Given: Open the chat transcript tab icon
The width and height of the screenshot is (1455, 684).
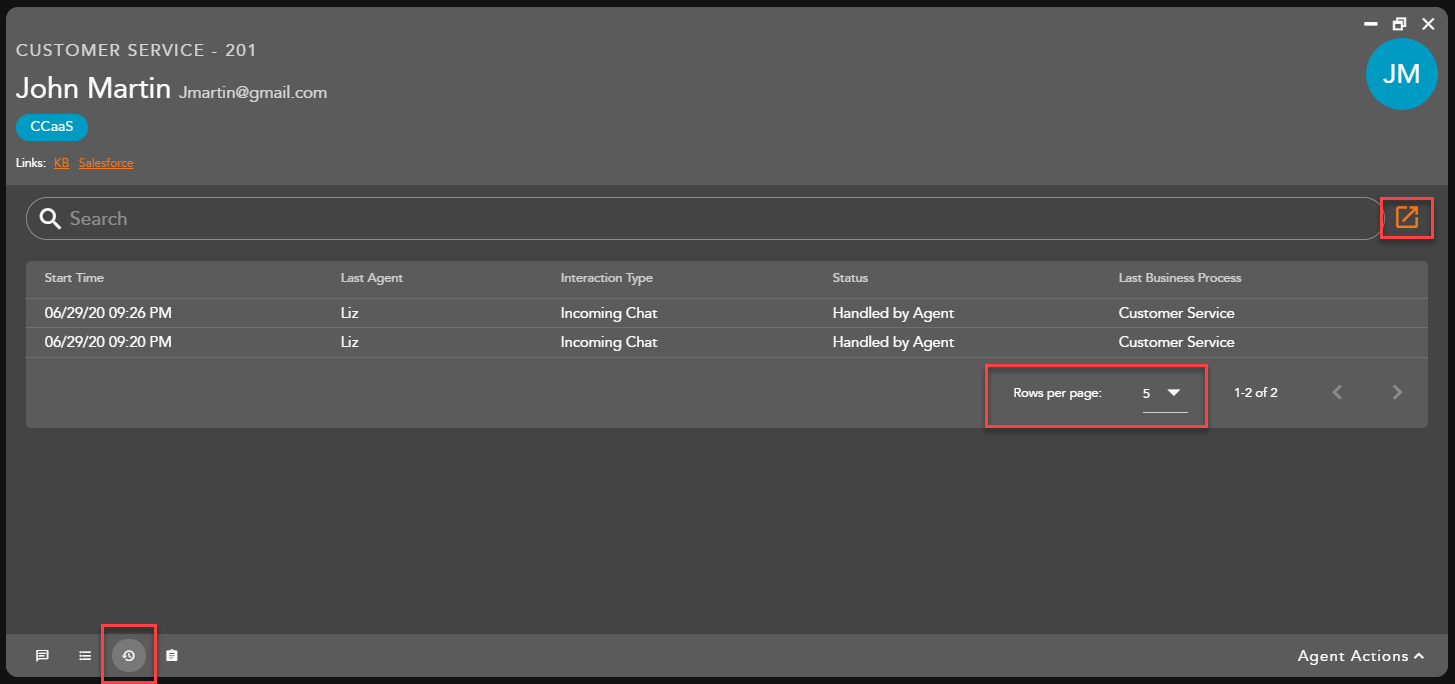Looking at the screenshot, I should tap(42, 656).
